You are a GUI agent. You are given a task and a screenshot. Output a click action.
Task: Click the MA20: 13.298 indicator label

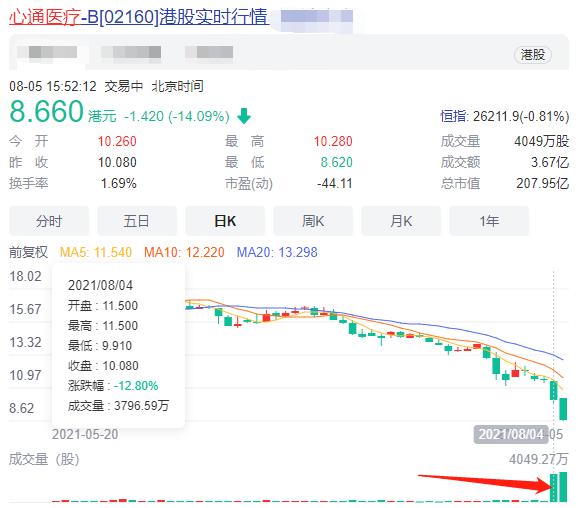(277, 252)
